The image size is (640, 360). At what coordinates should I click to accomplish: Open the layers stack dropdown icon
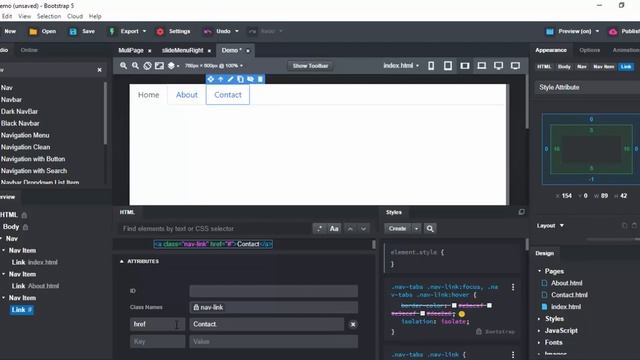[173, 66]
